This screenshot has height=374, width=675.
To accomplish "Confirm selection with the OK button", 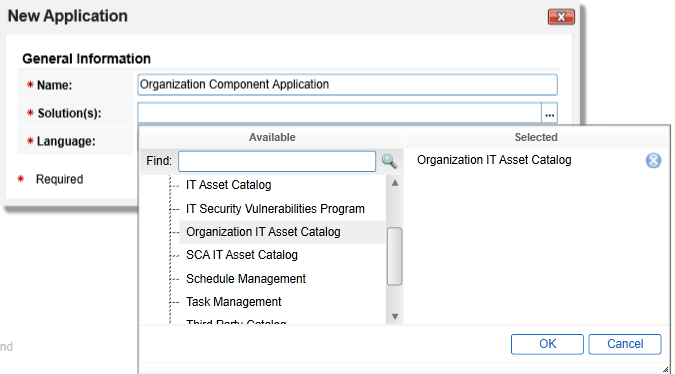I will point(547,344).
